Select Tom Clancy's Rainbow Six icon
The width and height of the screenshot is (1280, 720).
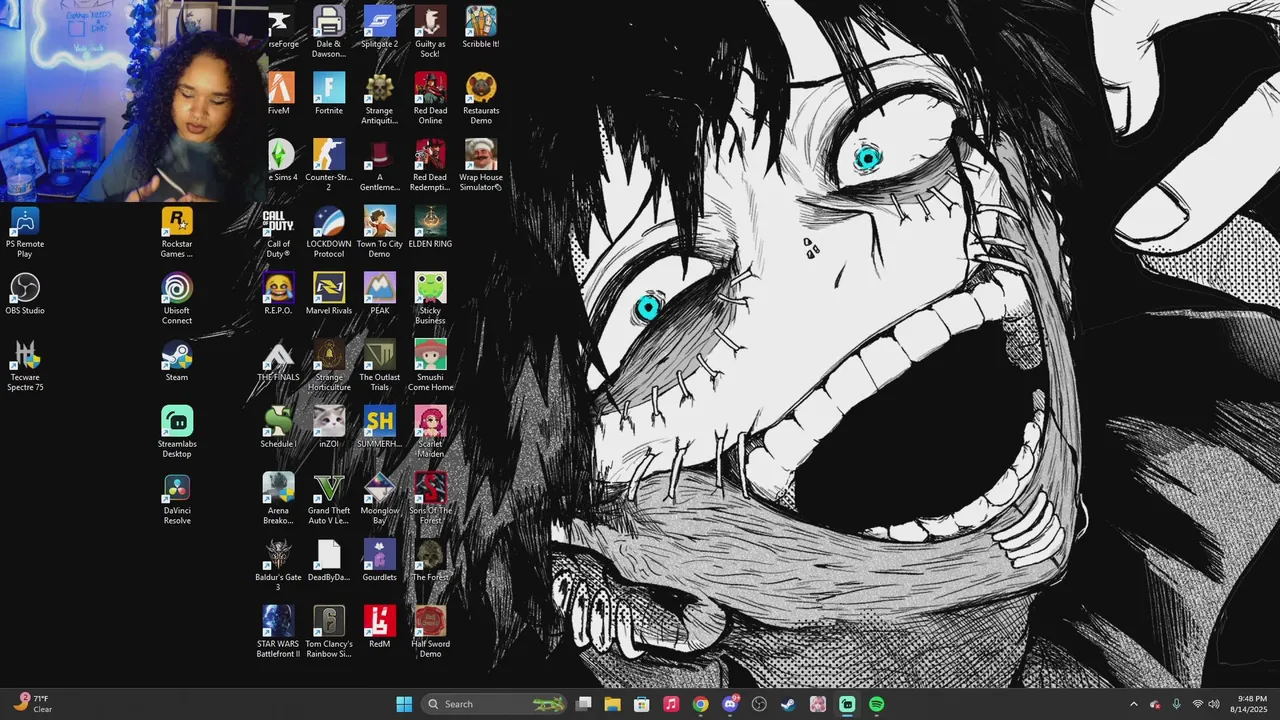point(329,632)
